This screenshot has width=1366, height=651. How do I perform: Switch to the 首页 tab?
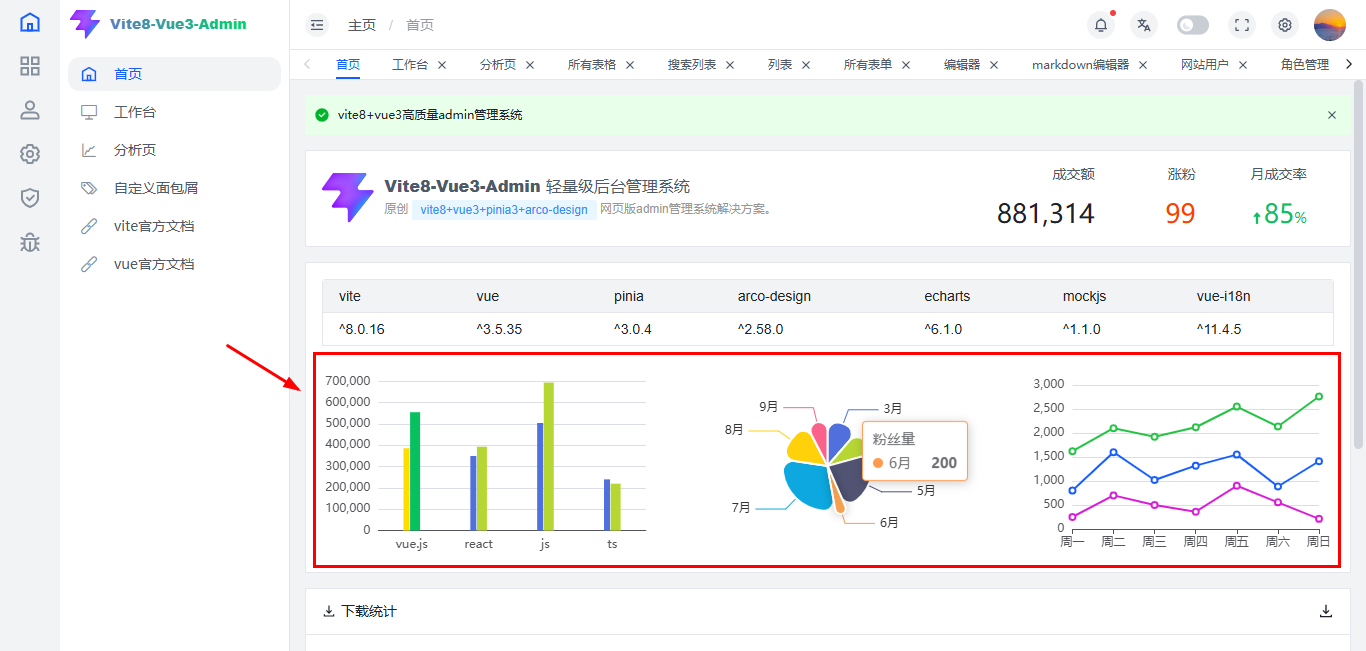tap(348, 64)
